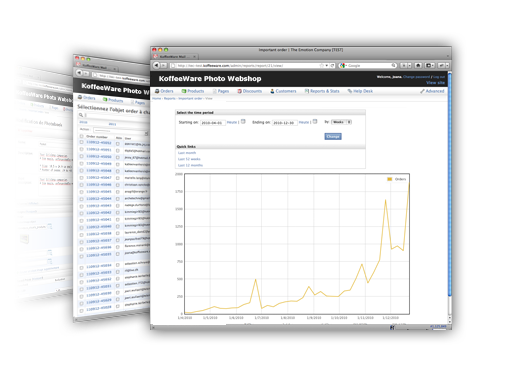Click the 2010 year filter in middle window
The height and width of the screenshot is (385, 510).
coord(83,122)
